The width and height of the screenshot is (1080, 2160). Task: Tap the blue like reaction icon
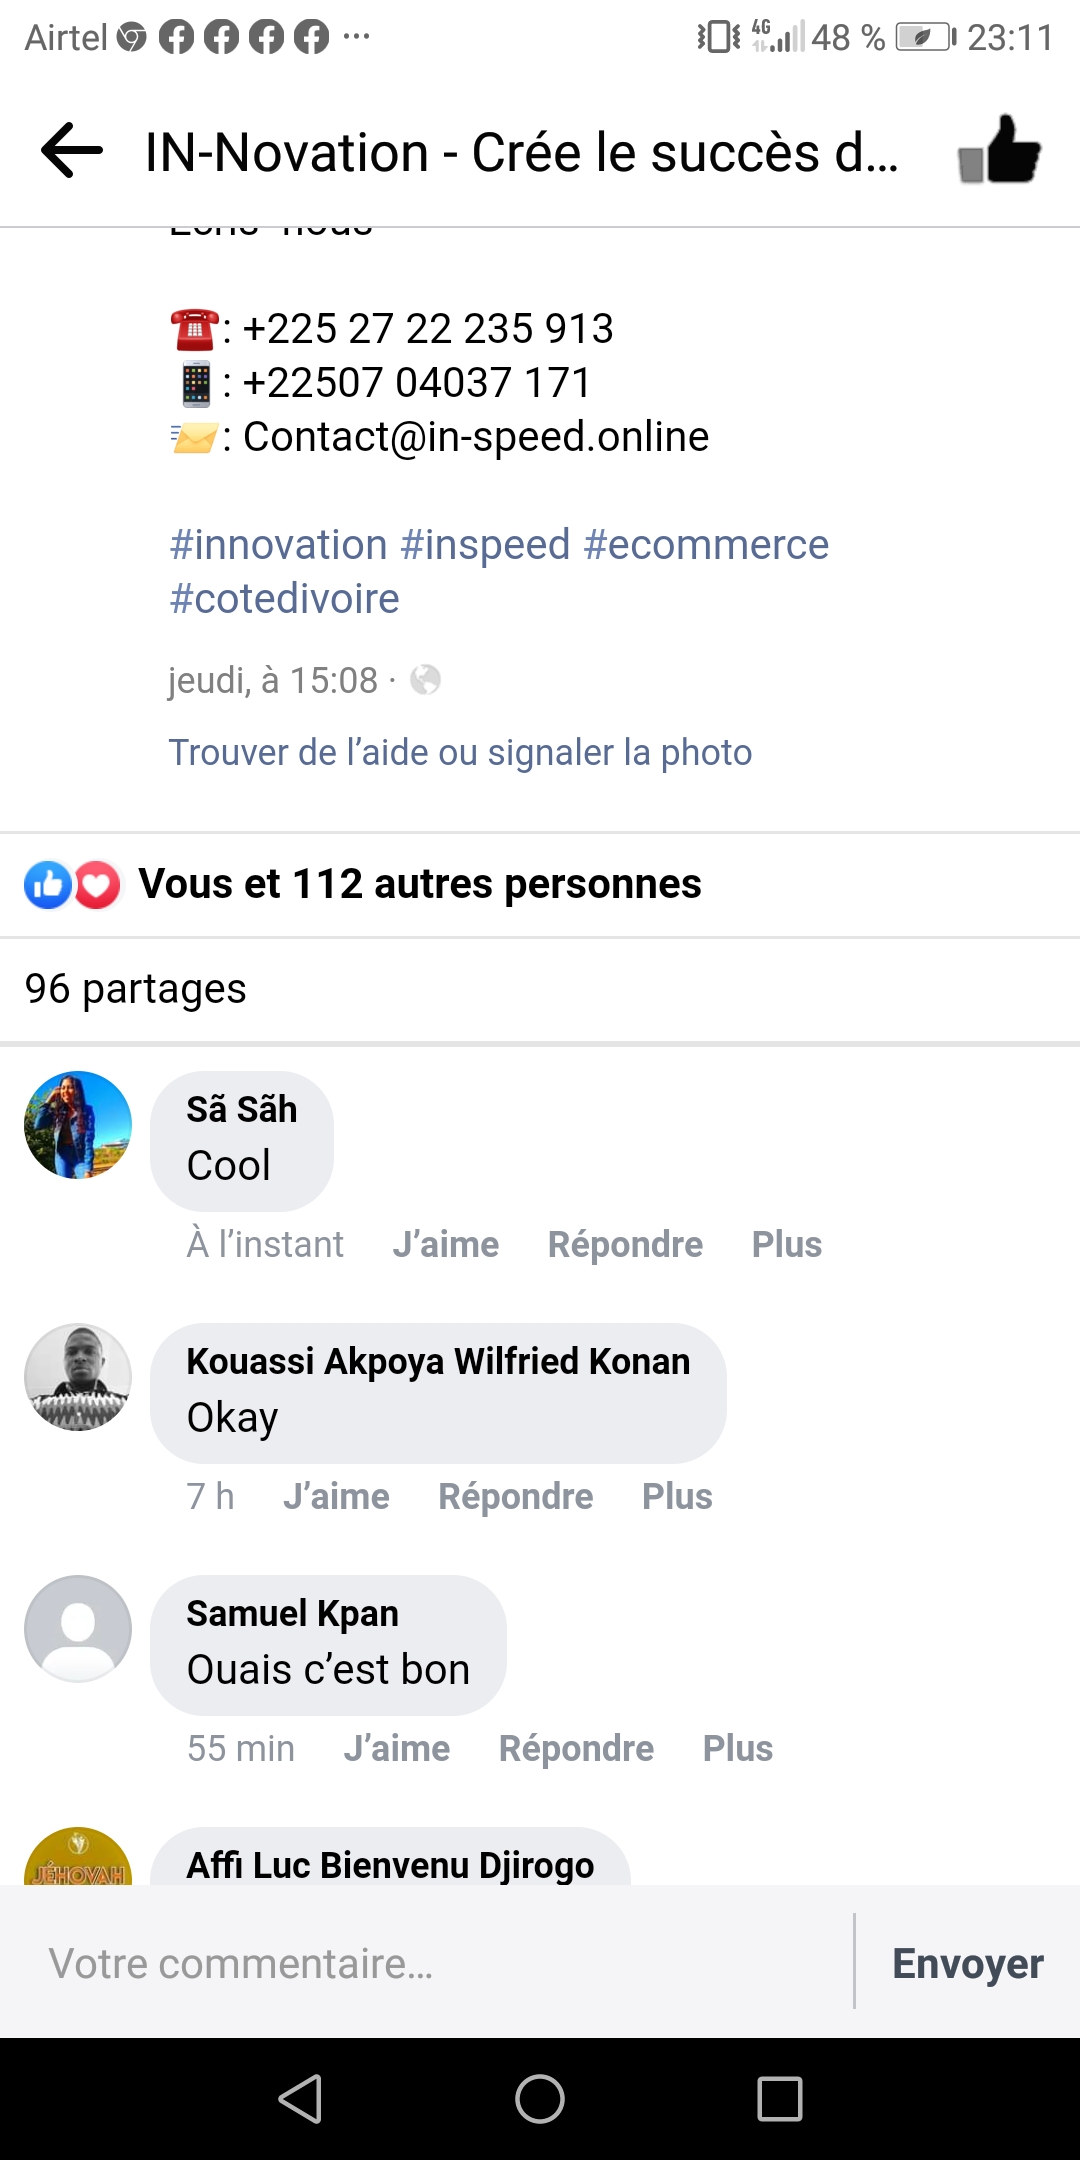47,885
